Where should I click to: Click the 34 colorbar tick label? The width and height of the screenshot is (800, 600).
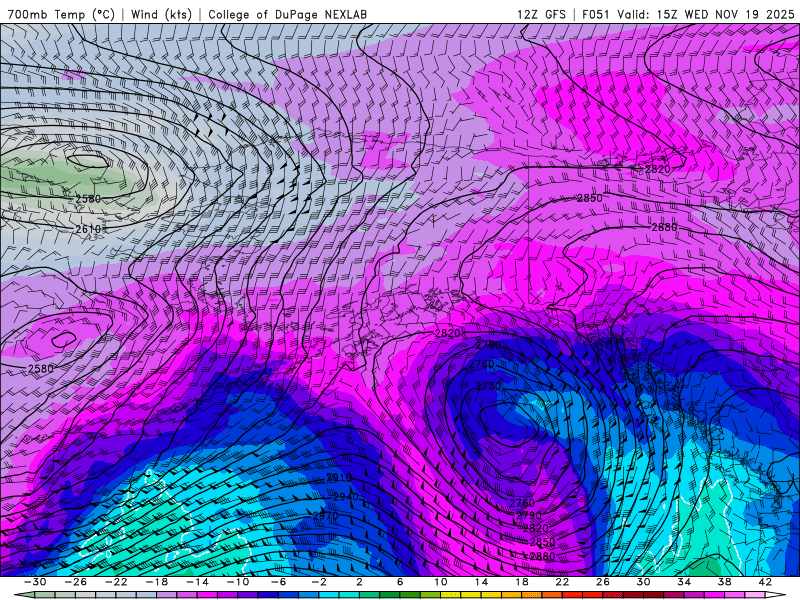click(684, 582)
